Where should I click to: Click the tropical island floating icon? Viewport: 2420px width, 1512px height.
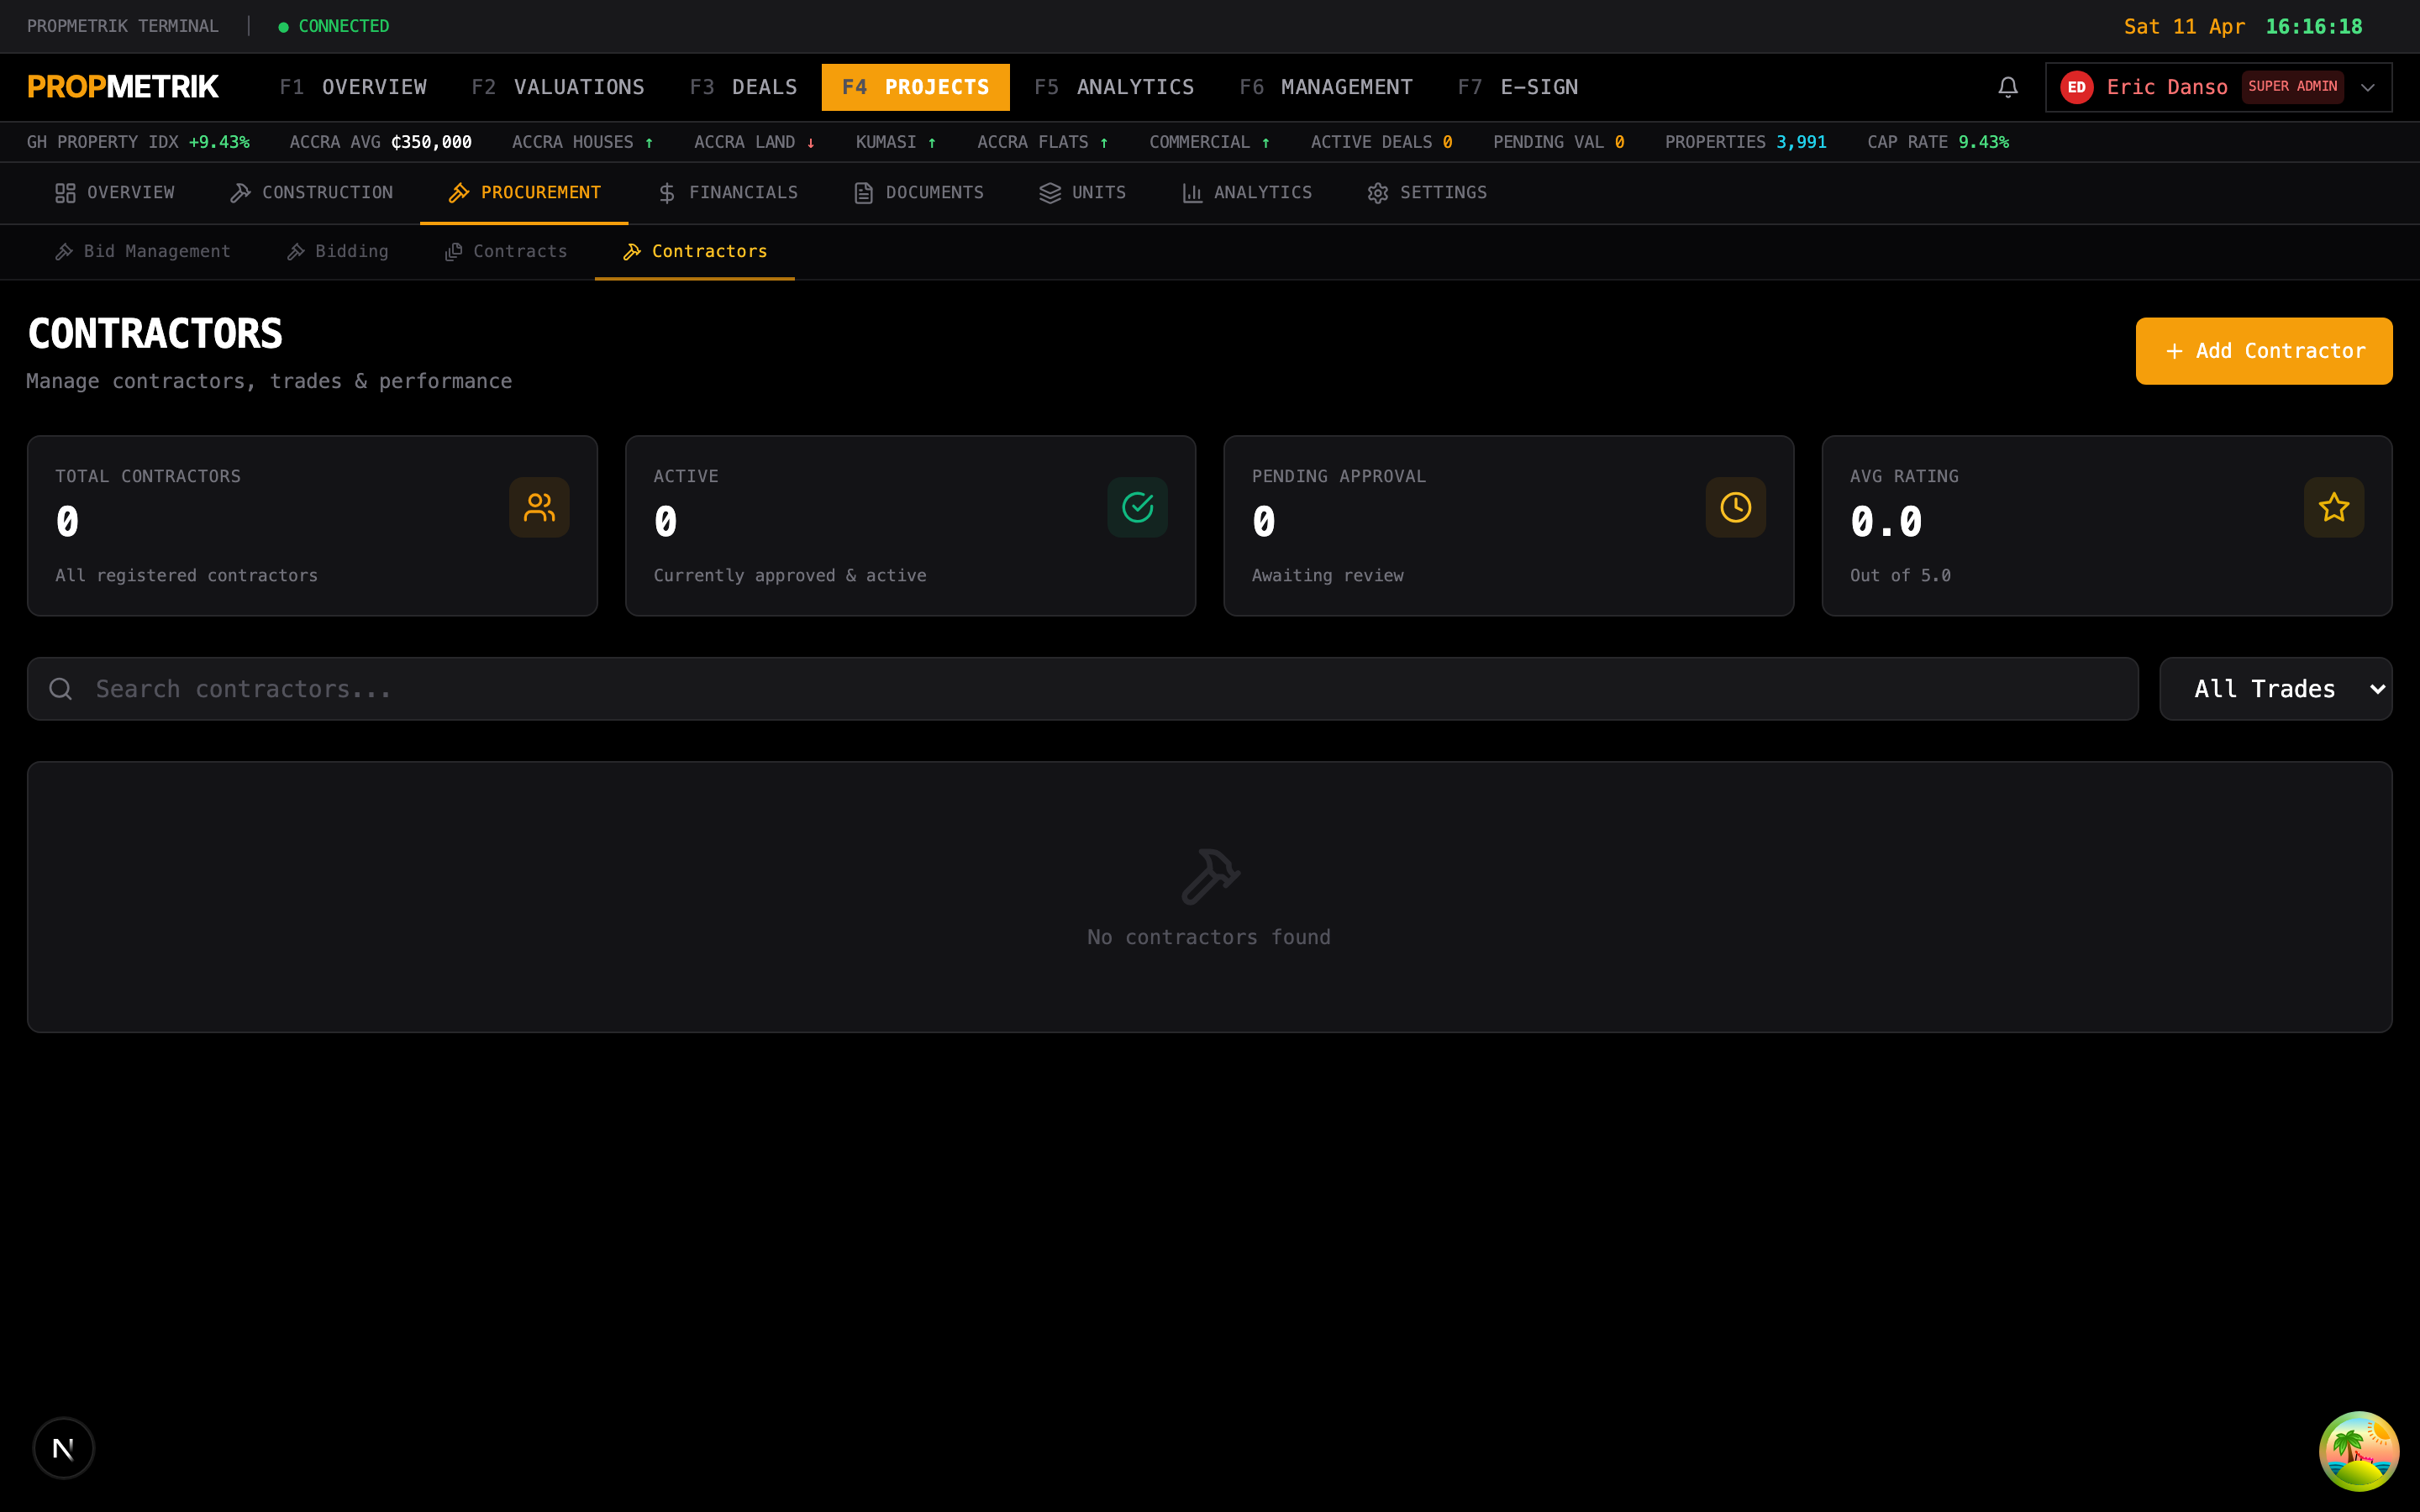tap(2359, 1451)
